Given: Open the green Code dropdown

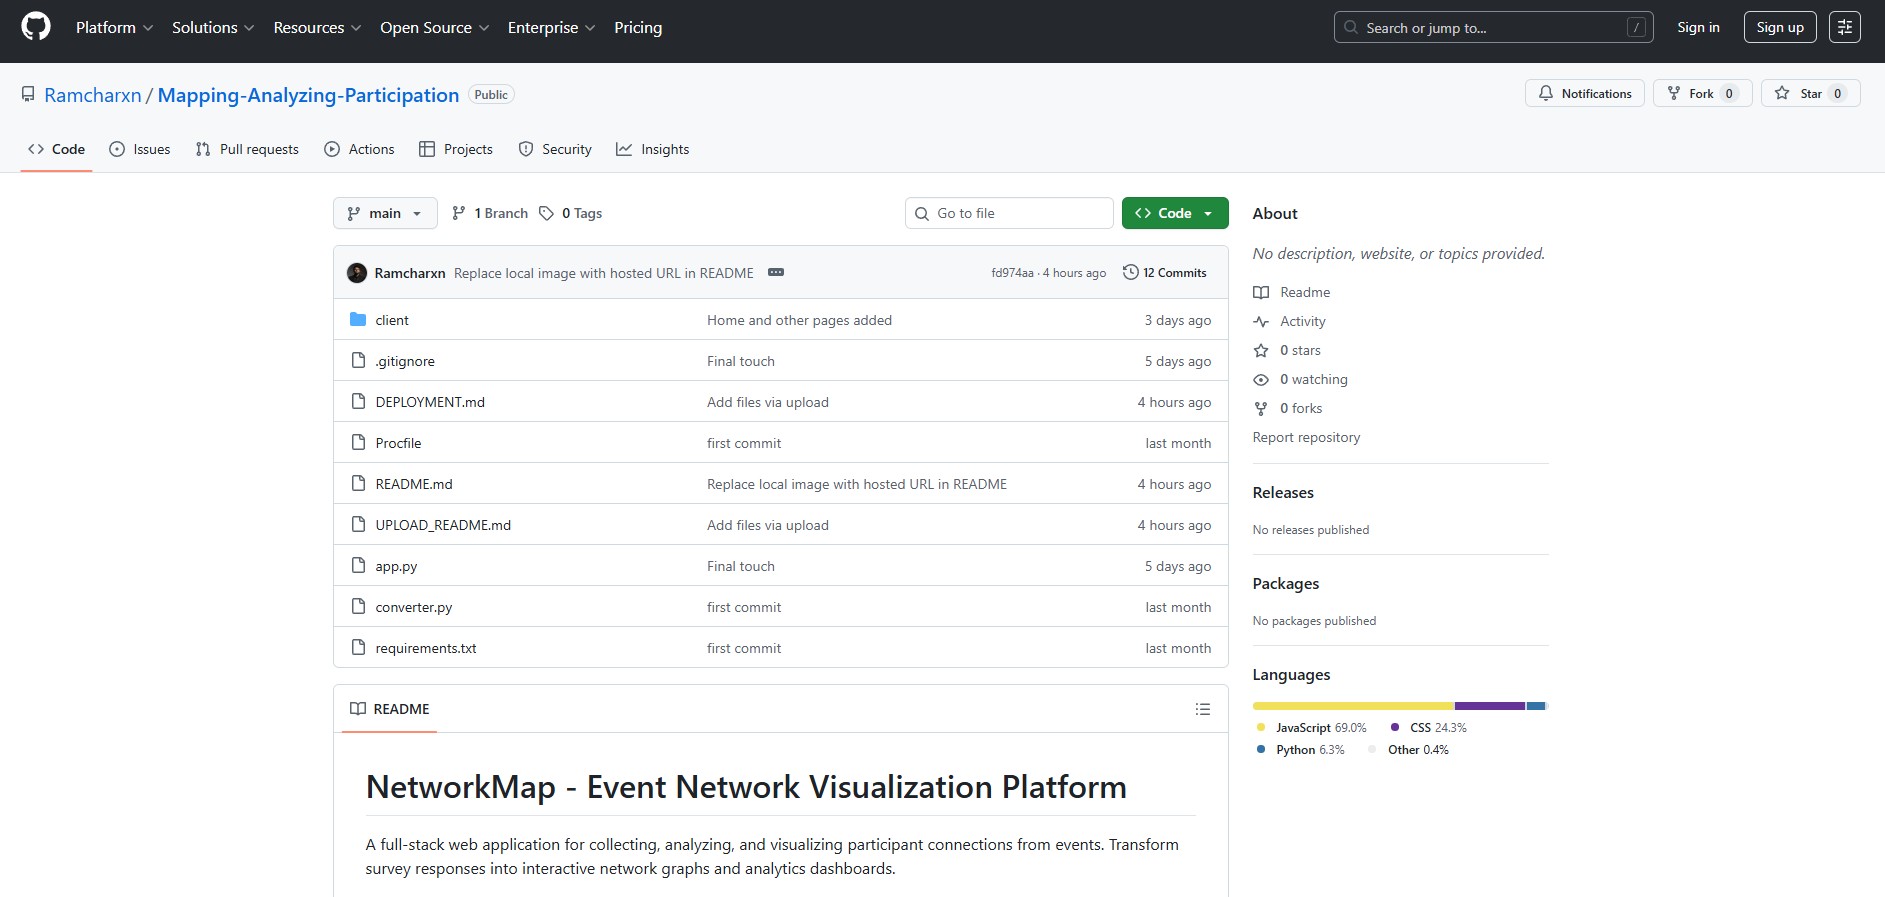Looking at the screenshot, I should 1174,213.
